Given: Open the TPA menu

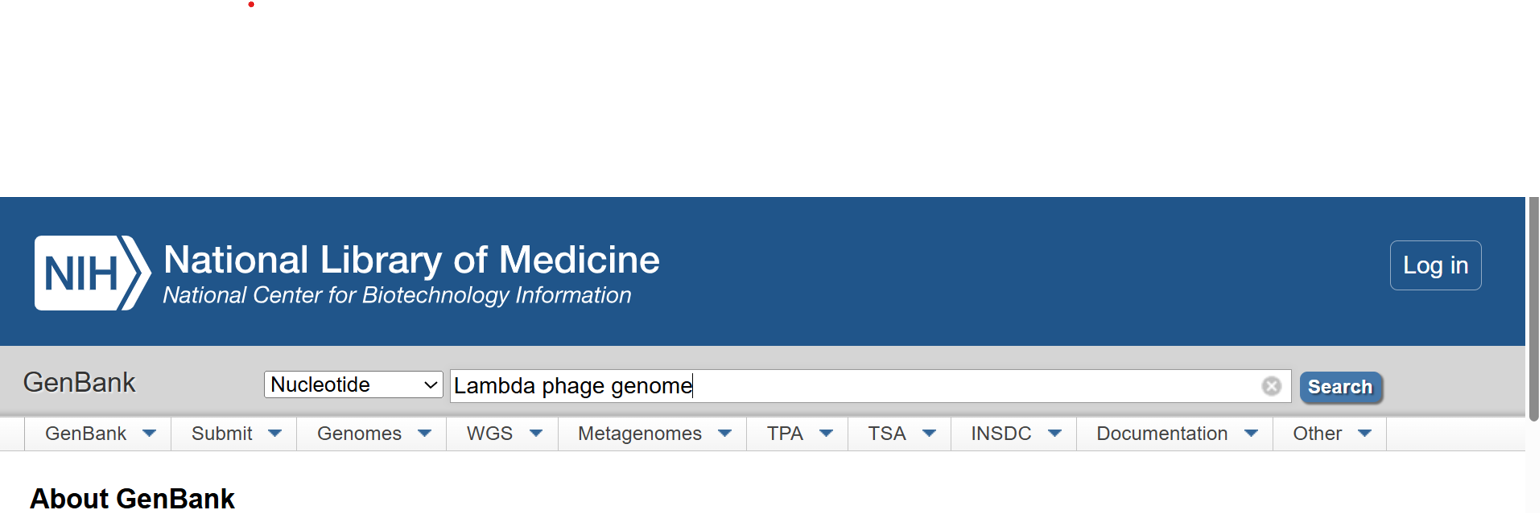Looking at the screenshot, I should pyautogui.click(x=785, y=434).
